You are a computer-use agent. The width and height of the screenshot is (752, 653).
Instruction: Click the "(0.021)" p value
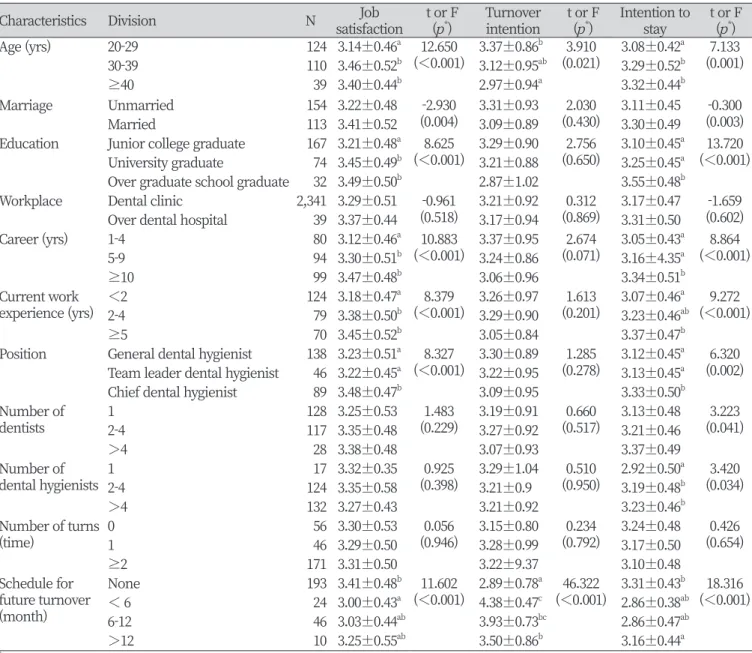click(581, 64)
